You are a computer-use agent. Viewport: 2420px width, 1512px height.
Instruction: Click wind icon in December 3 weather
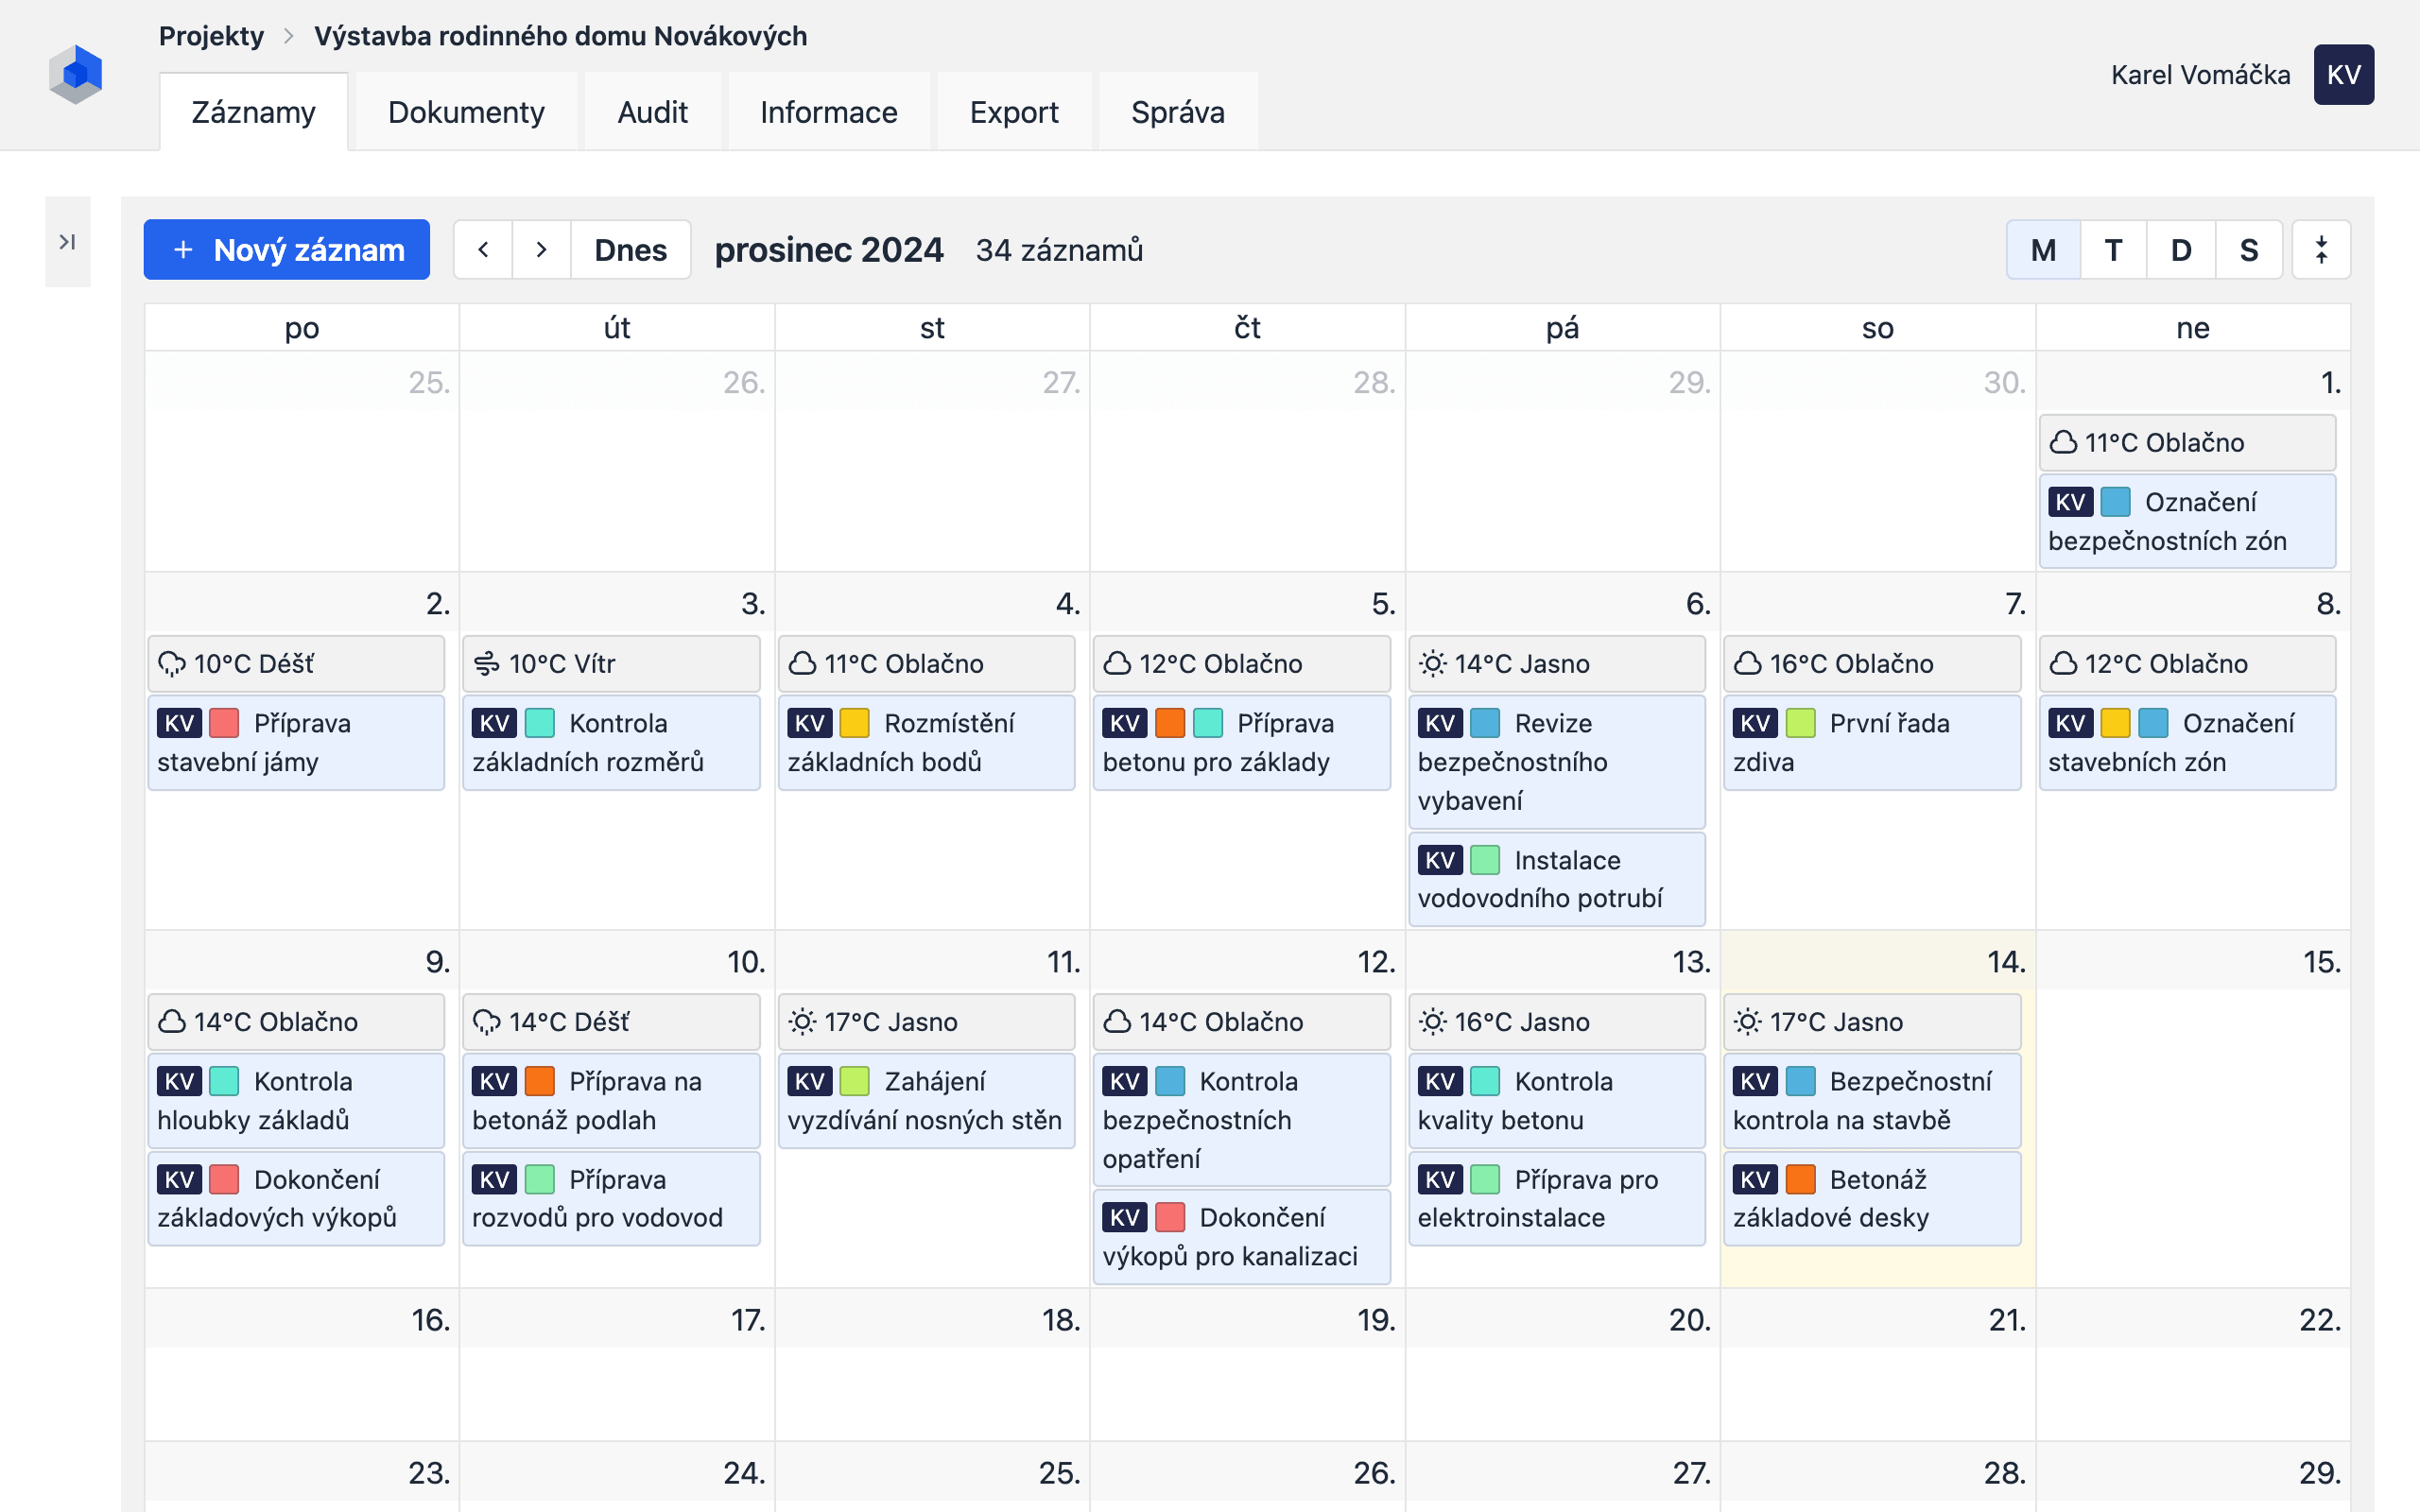487,664
